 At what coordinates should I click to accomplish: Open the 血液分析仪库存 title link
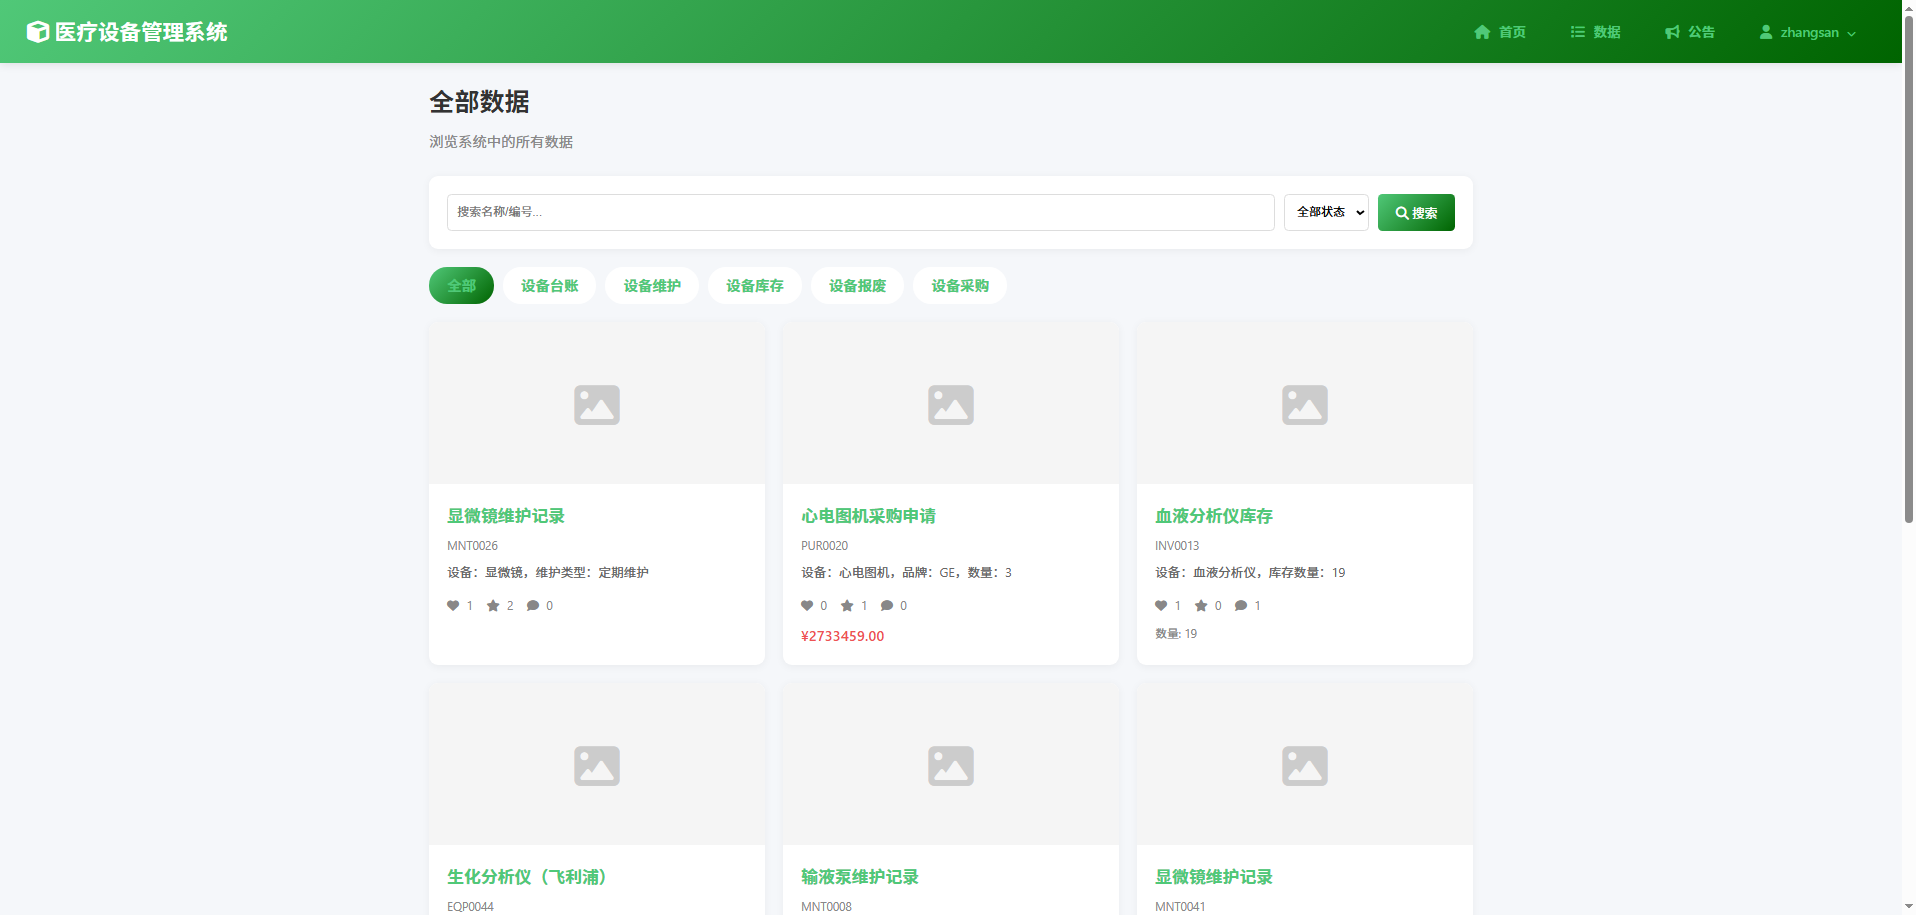pyautogui.click(x=1214, y=516)
